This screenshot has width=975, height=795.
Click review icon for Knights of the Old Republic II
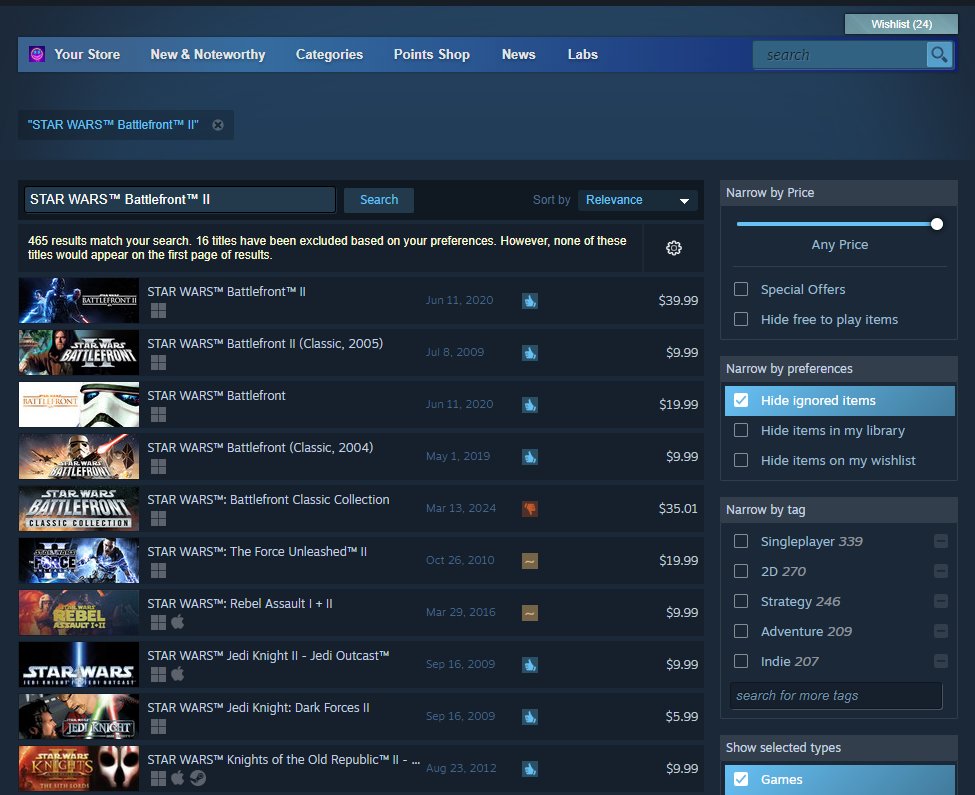point(530,769)
